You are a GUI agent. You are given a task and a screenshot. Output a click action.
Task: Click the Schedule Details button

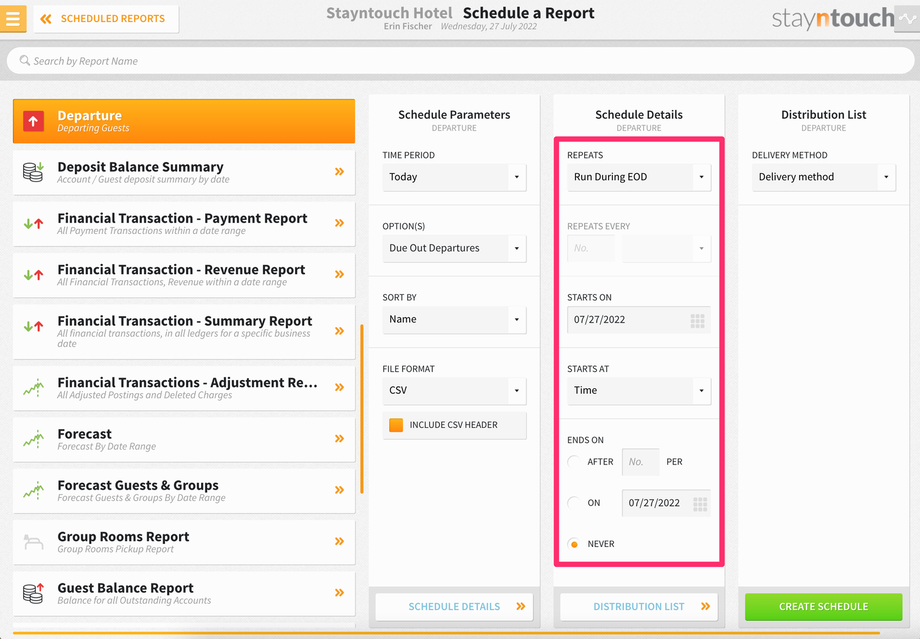click(454, 607)
